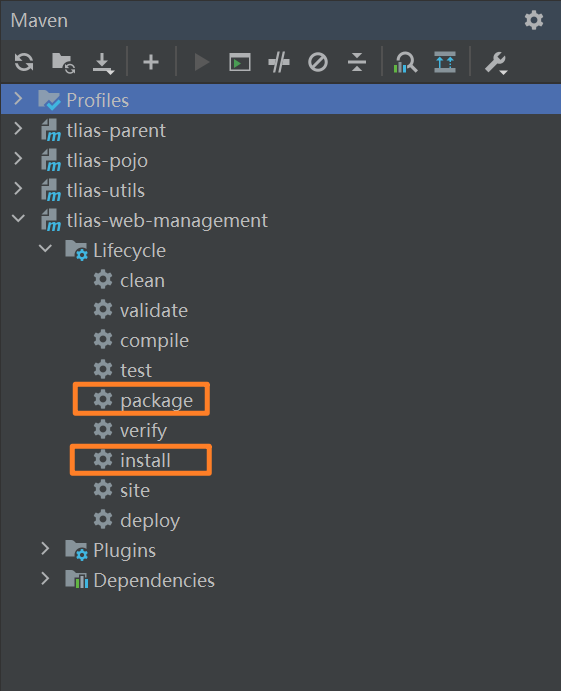
Task: Toggle Skip Tests mode icon
Action: (318, 62)
